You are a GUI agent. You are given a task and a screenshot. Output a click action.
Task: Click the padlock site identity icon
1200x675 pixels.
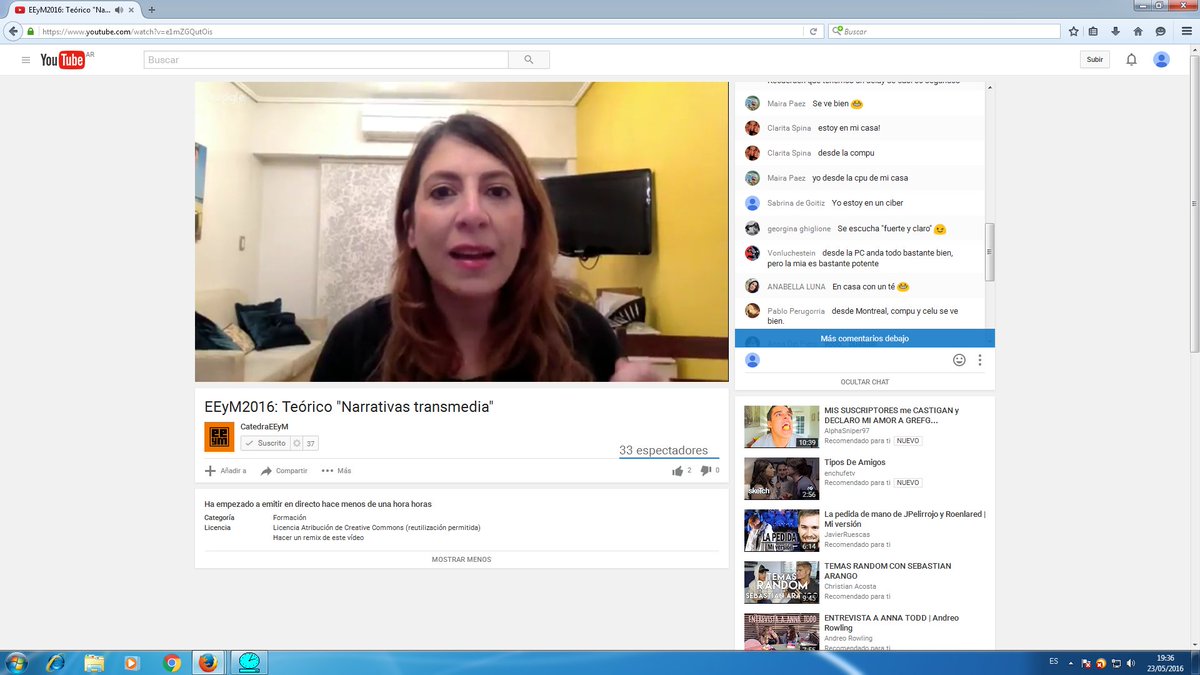click(x=31, y=31)
